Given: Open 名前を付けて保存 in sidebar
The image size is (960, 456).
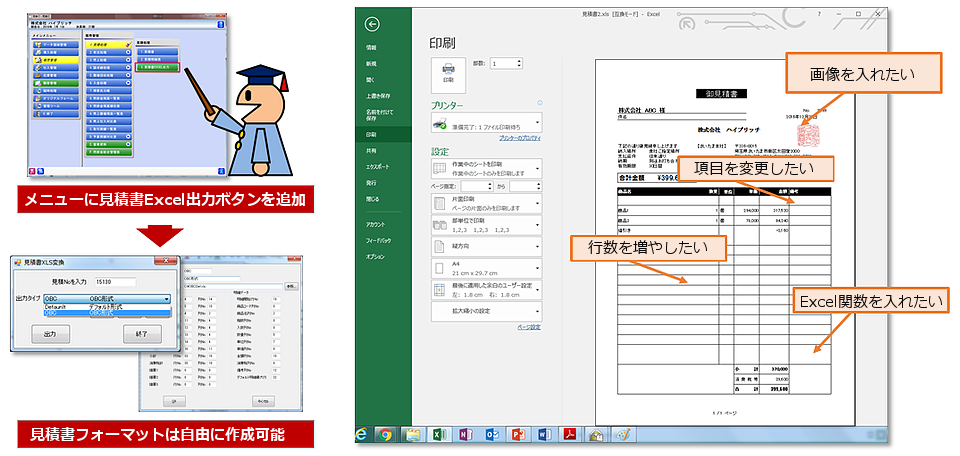Looking at the screenshot, I should pos(380,115).
